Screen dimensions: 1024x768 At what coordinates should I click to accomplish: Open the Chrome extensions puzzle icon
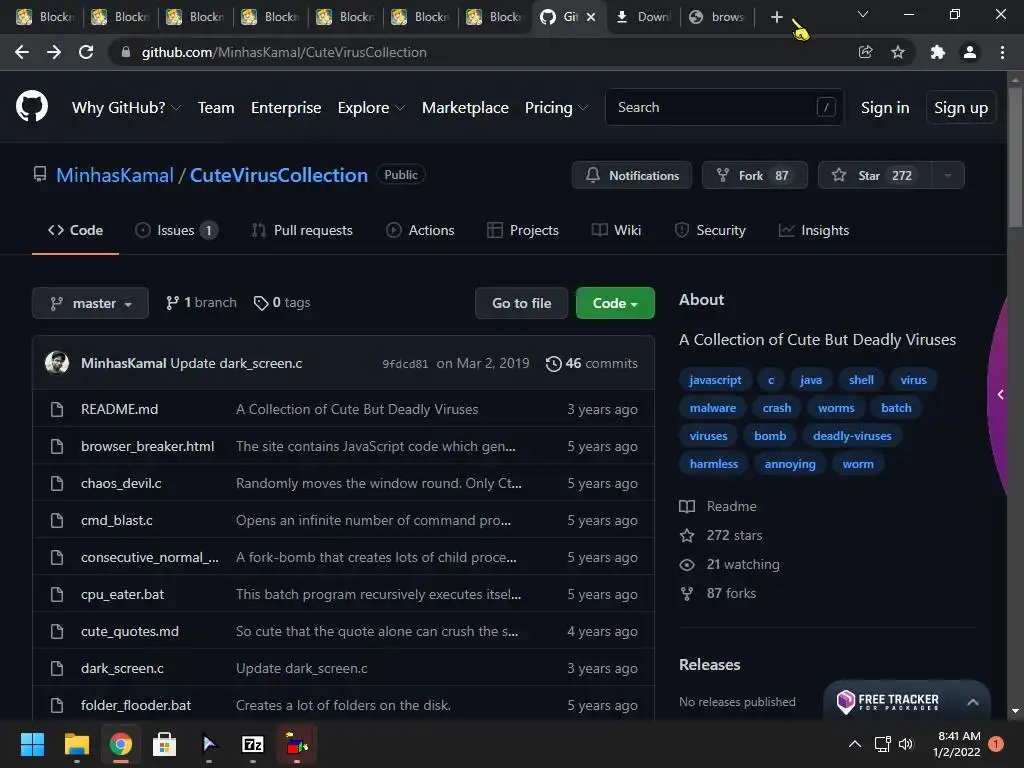pos(938,52)
